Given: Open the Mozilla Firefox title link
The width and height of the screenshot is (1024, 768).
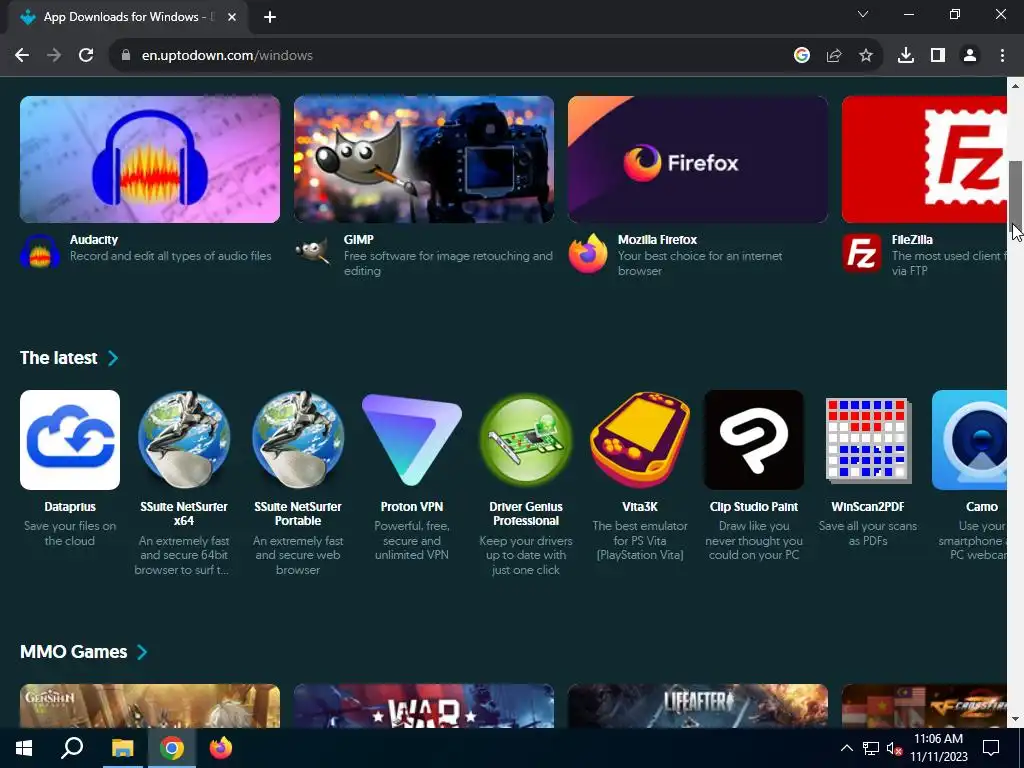Looking at the screenshot, I should point(658,240).
